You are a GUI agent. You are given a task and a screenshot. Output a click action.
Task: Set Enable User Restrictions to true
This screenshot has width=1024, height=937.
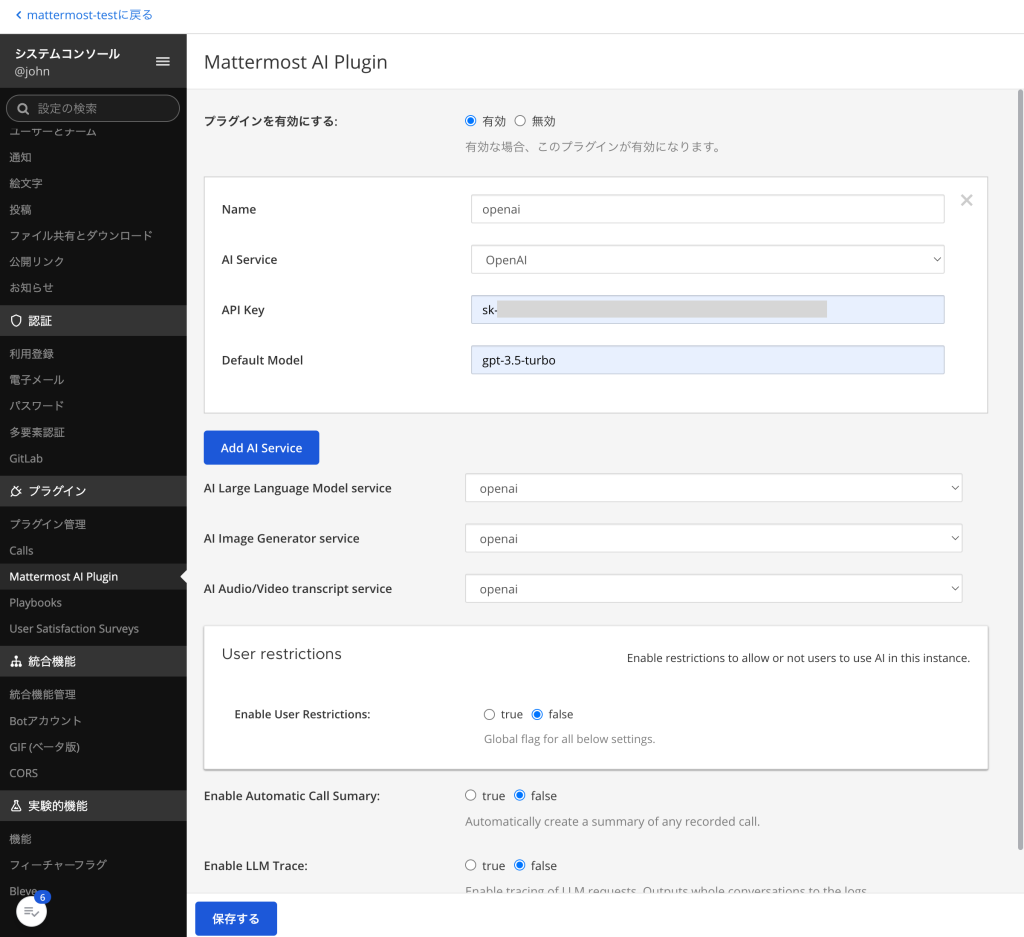[x=489, y=715]
